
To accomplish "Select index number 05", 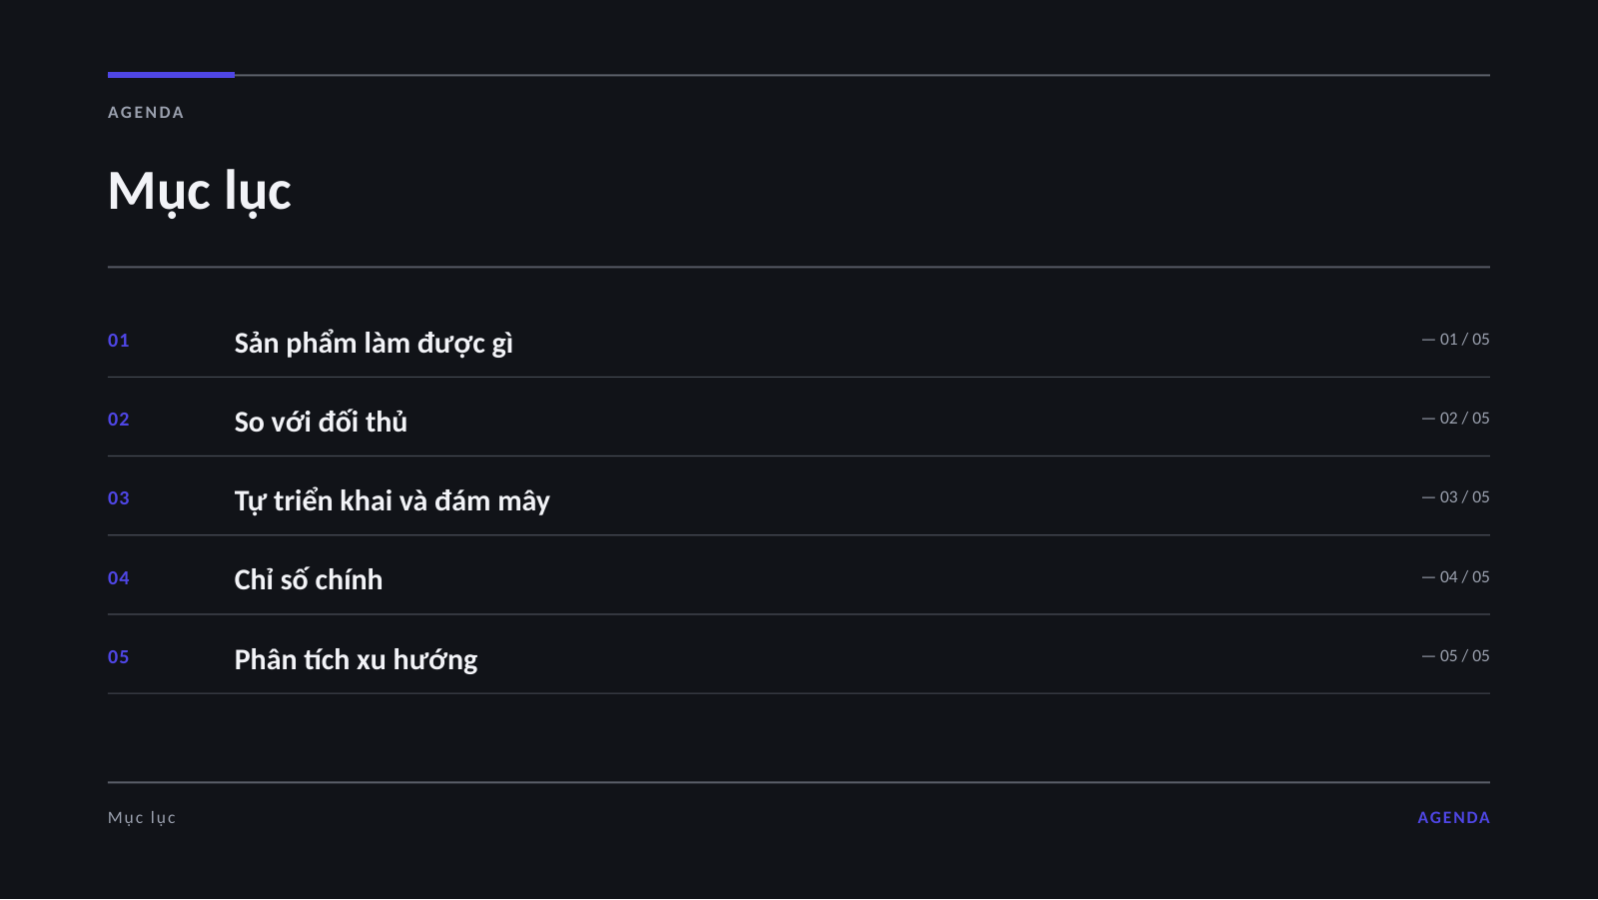I will (118, 657).
